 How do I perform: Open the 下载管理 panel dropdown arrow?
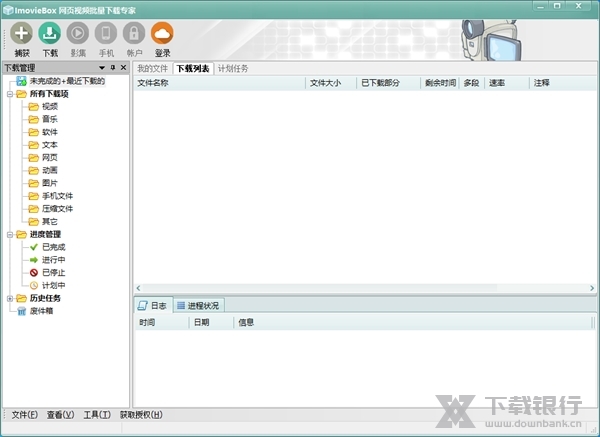102,68
